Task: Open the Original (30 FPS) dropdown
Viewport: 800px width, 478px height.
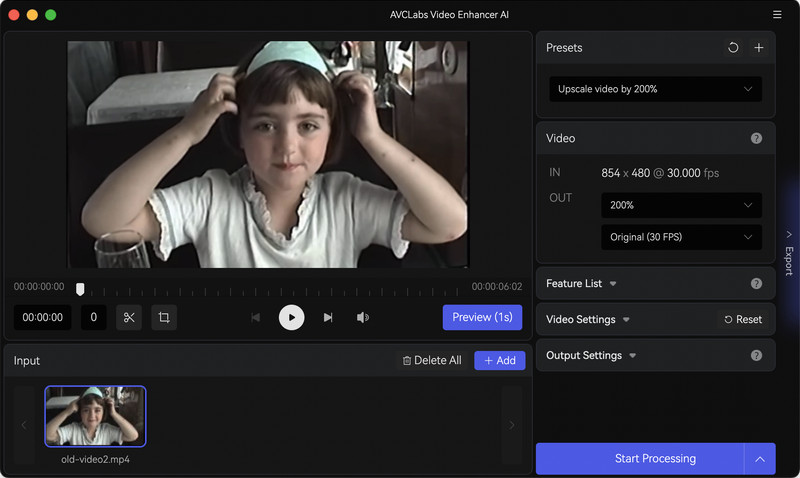Action: (681, 238)
